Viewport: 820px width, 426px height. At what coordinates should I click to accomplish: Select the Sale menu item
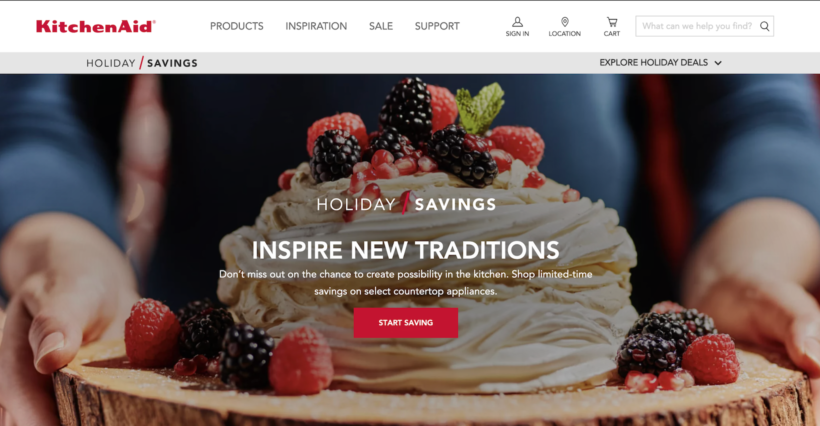point(381,26)
